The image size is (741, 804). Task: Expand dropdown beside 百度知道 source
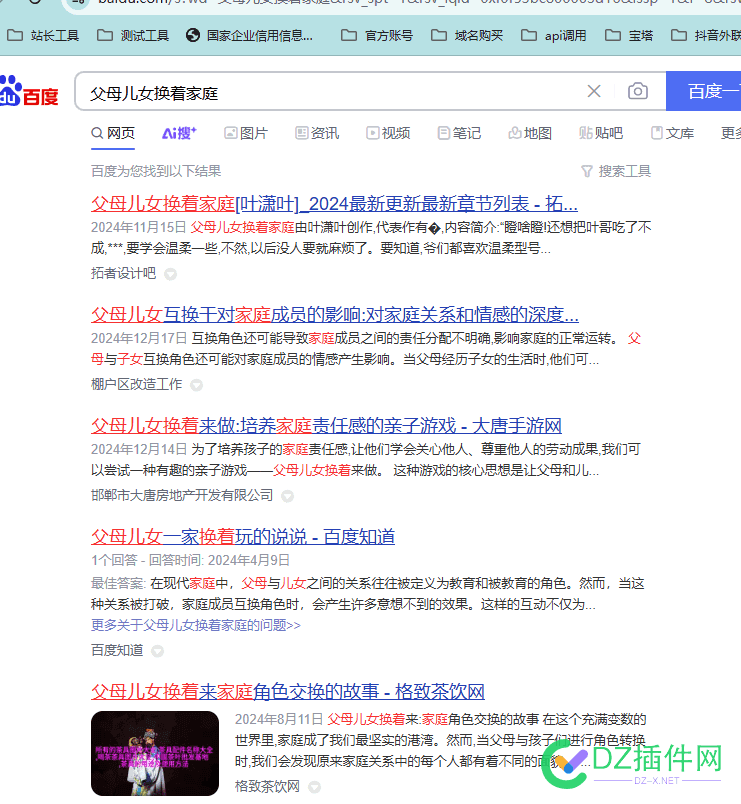click(x=157, y=651)
